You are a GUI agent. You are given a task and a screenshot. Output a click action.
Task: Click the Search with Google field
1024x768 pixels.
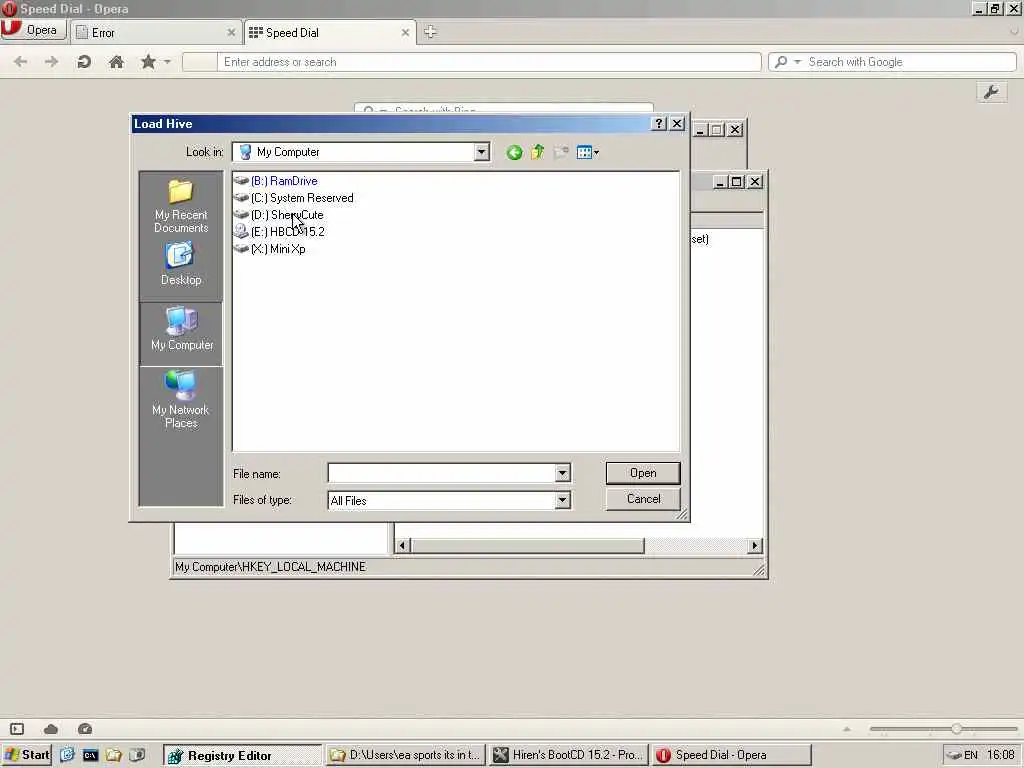910,62
